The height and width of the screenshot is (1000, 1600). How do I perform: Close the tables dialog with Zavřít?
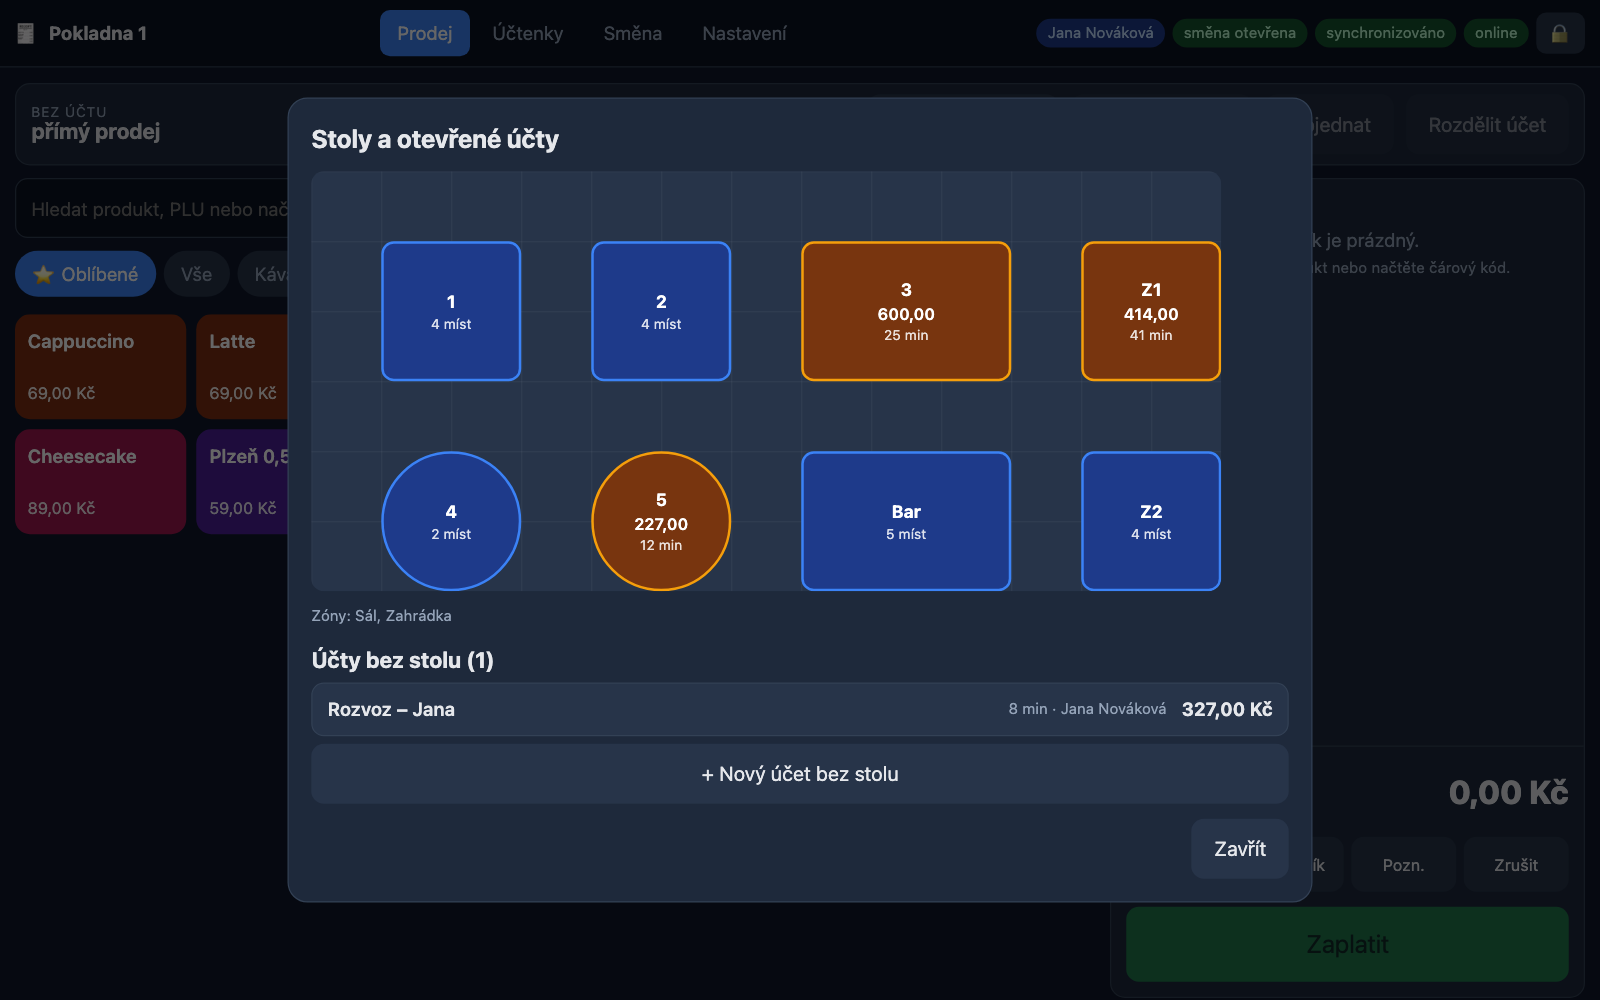click(x=1240, y=849)
